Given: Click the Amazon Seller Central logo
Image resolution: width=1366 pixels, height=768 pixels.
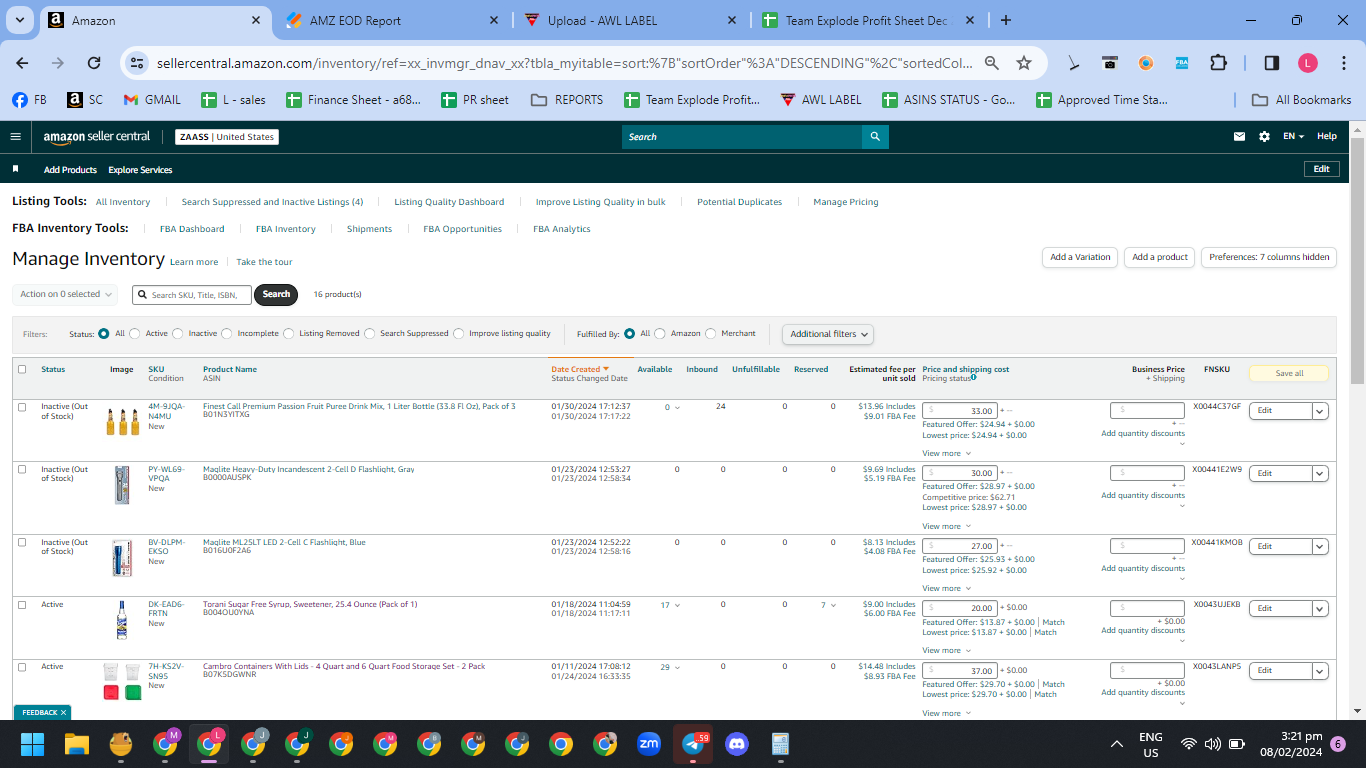Looking at the screenshot, I should (x=96, y=137).
